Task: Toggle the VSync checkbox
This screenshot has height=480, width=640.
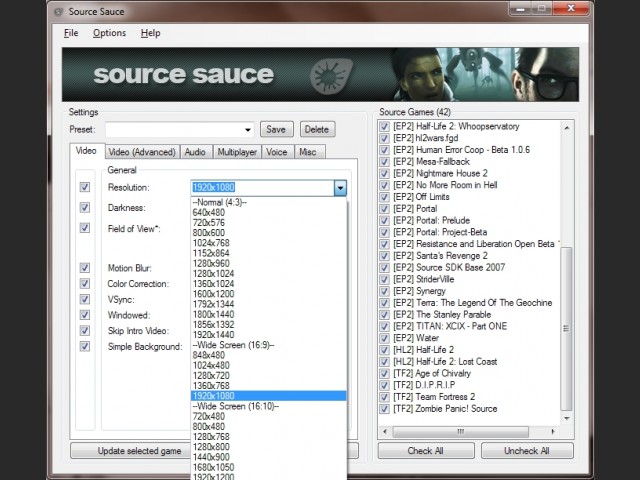Action: tap(85, 299)
